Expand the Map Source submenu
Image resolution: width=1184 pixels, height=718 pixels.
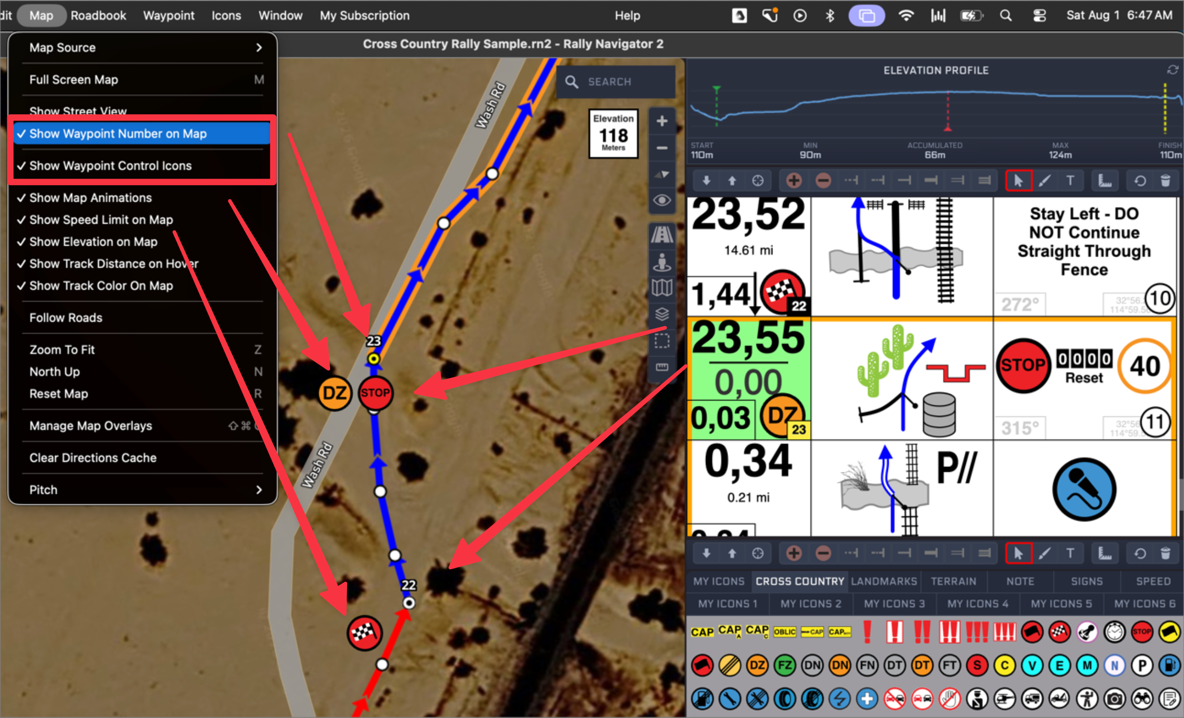point(142,48)
